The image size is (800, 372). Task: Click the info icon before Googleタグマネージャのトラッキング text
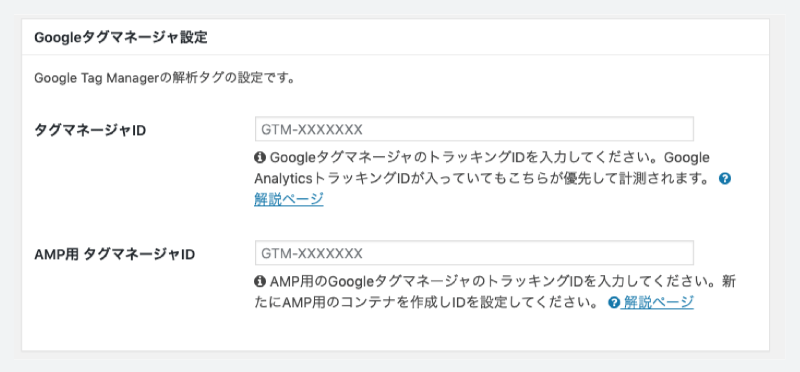point(260,157)
